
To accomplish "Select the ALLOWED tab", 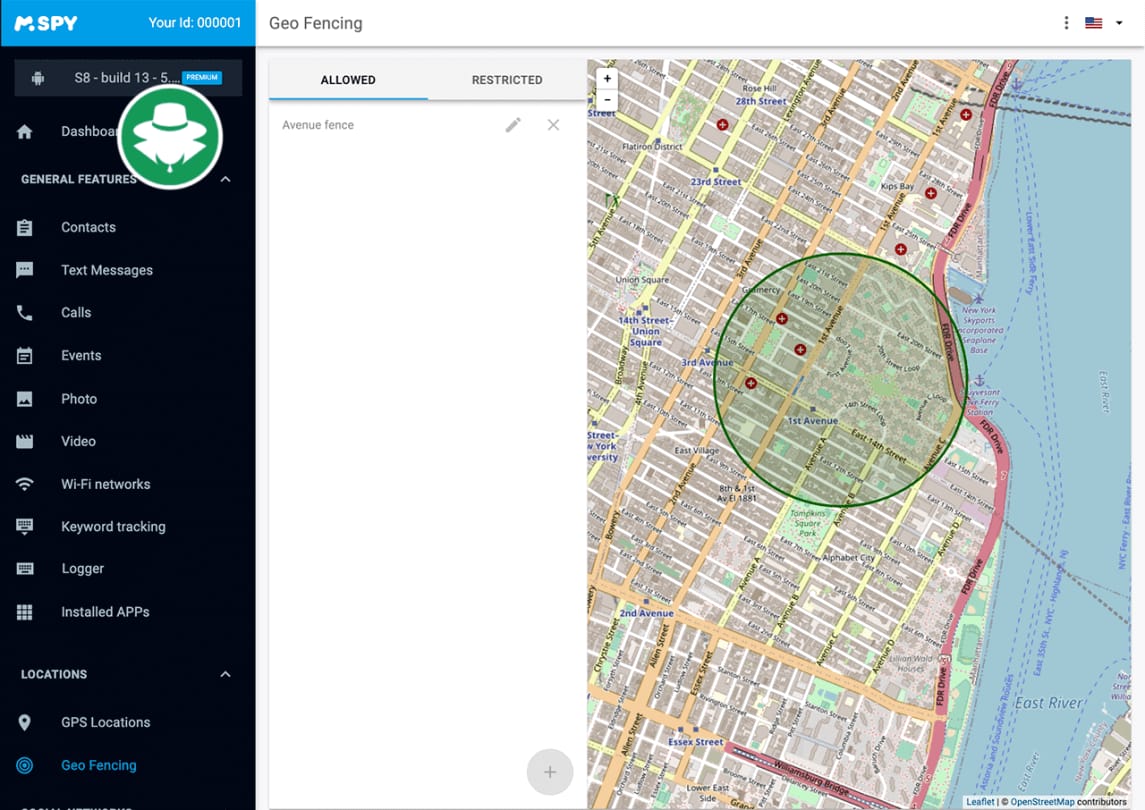I will 348,80.
